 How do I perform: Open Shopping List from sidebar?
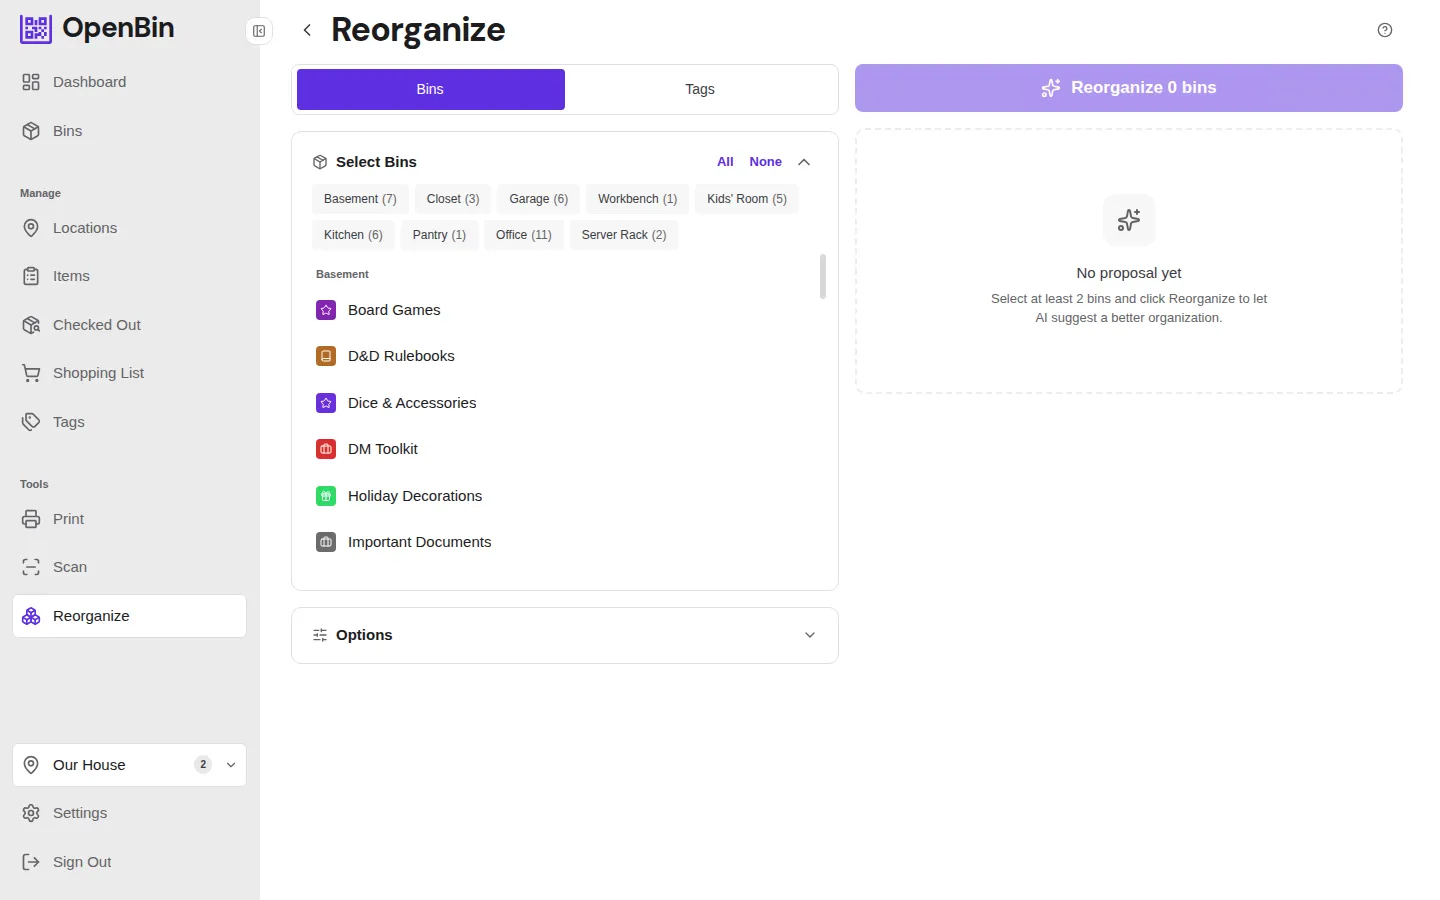pyautogui.click(x=130, y=373)
